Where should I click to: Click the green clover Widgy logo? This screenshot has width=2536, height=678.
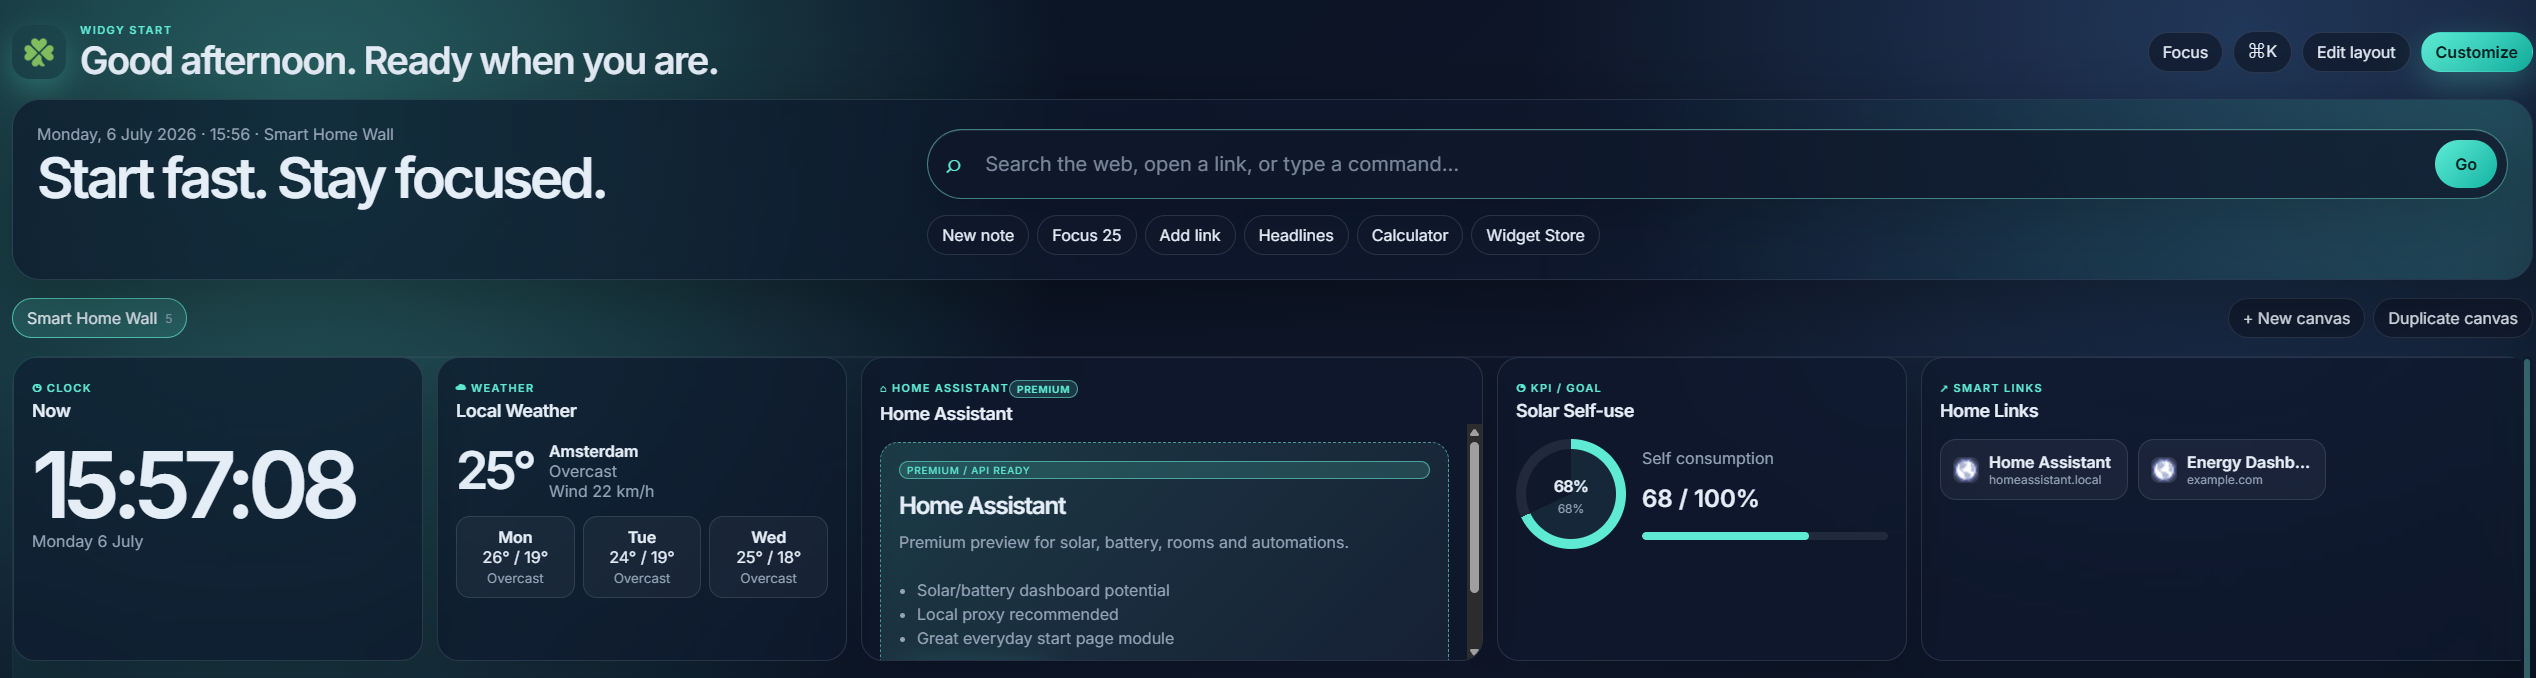(39, 52)
